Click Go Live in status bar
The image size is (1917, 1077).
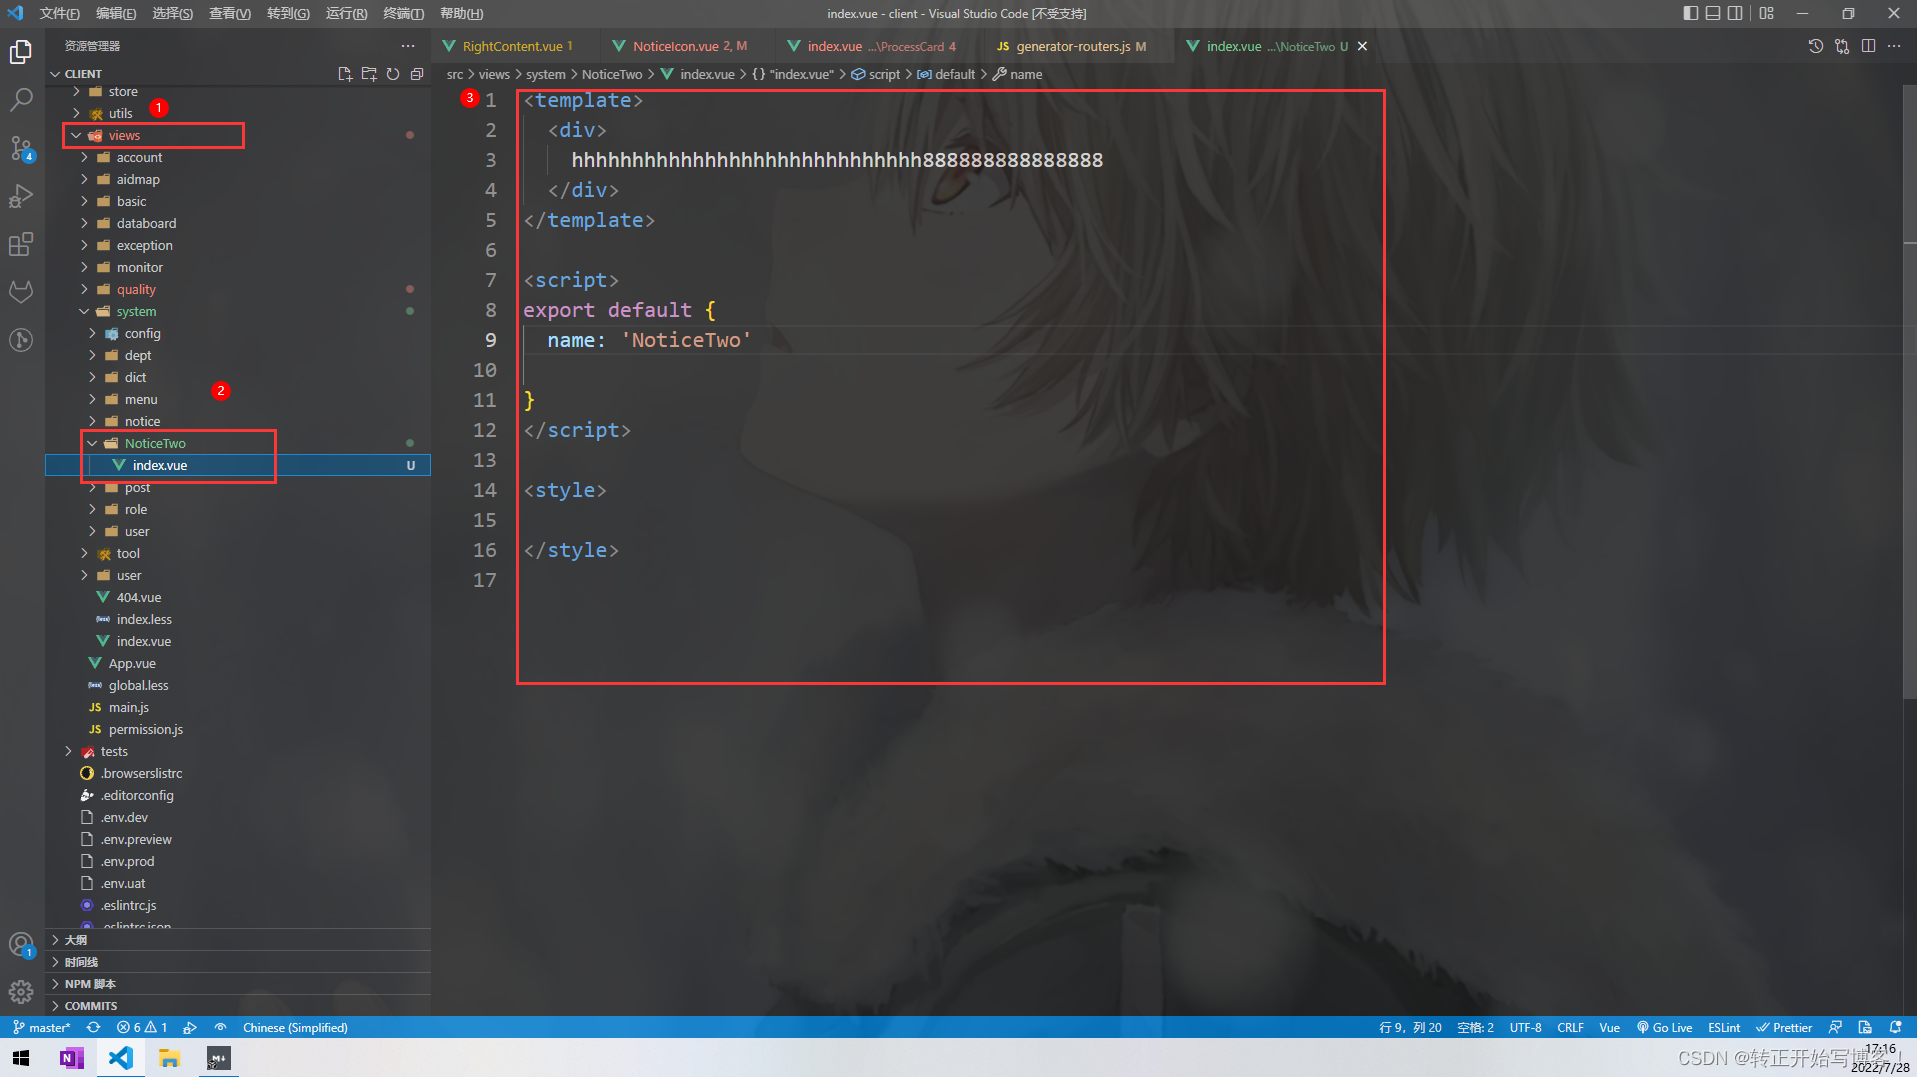[1664, 1027]
